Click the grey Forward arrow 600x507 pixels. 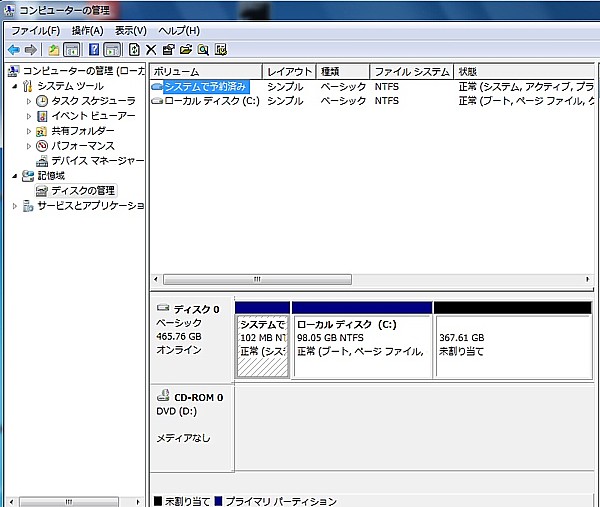point(31,50)
